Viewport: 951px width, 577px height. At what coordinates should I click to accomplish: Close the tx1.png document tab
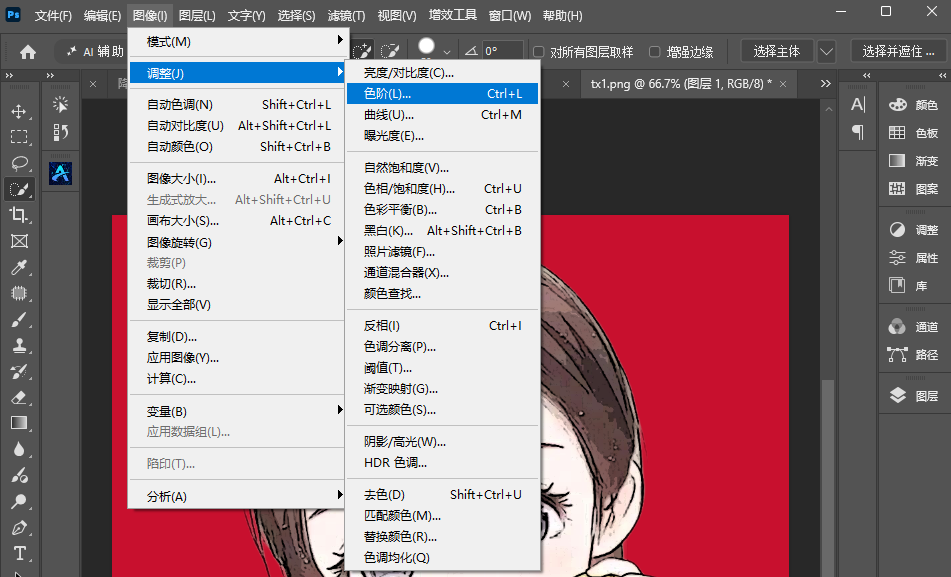(783, 84)
